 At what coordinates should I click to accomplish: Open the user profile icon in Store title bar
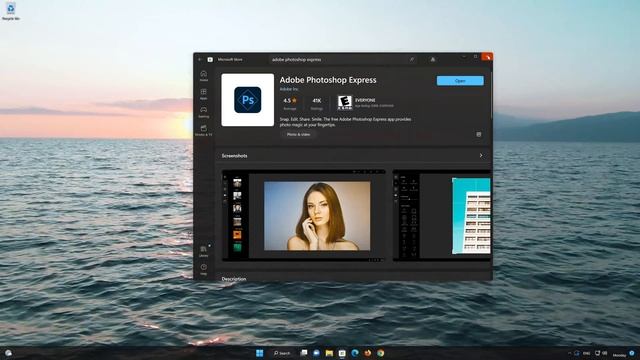(x=433, y=60)
